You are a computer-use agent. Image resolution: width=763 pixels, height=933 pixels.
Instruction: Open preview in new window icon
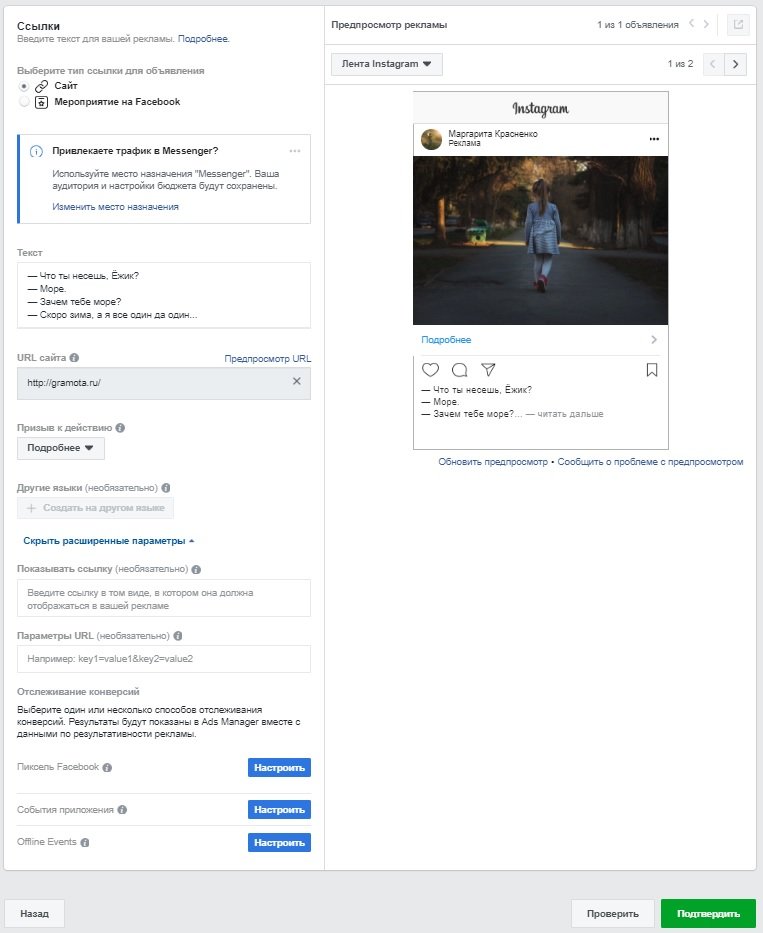click(x=738, y=25)
